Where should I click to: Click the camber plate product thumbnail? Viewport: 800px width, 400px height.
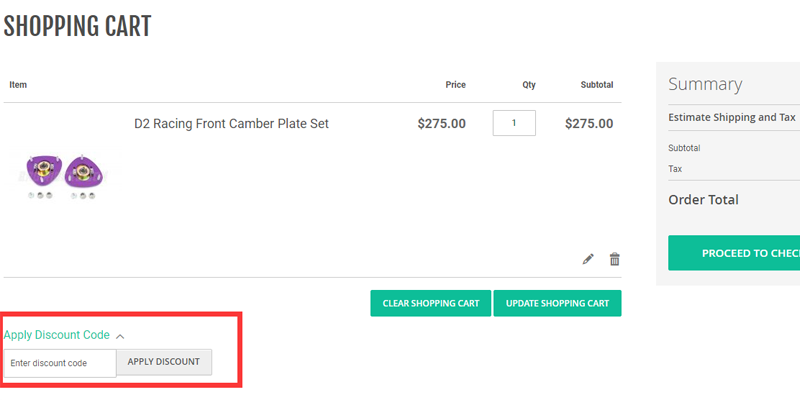pyautogui.click(x=63, y=174)
